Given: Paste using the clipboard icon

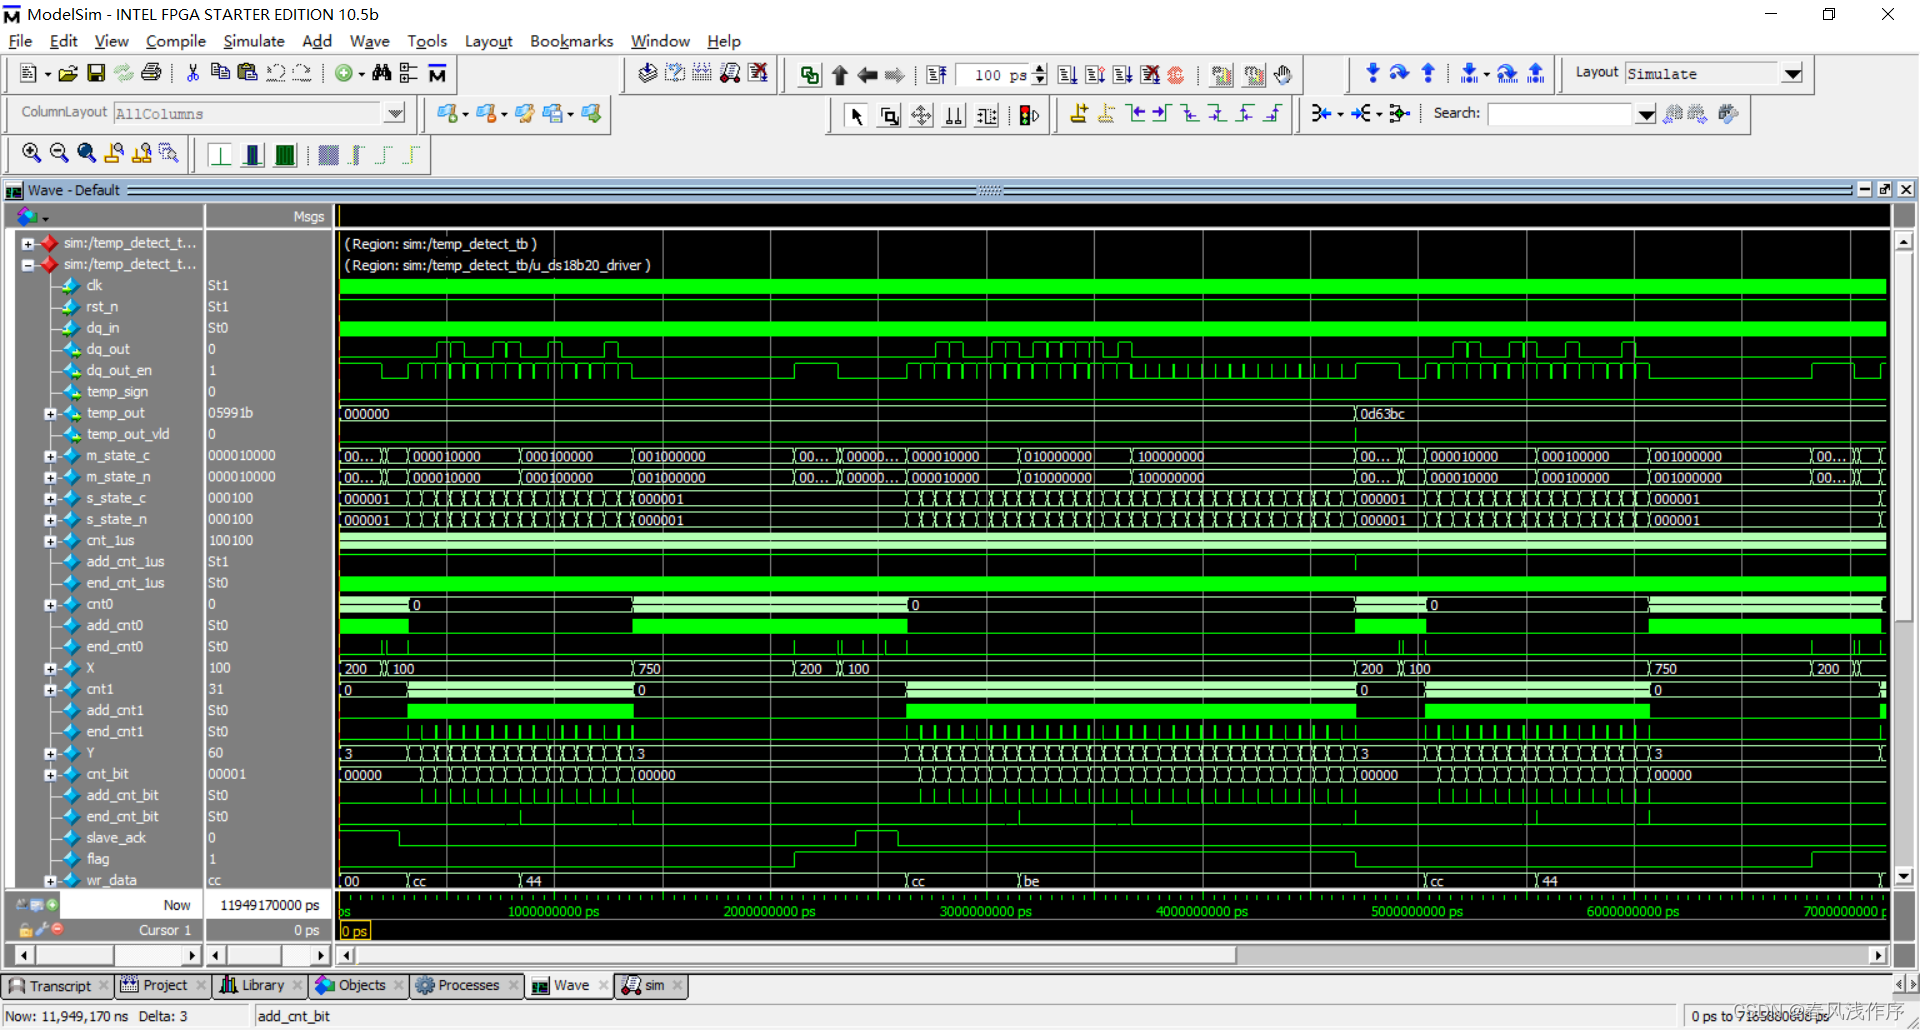Looking at the screenshot, I should point(247,73).
